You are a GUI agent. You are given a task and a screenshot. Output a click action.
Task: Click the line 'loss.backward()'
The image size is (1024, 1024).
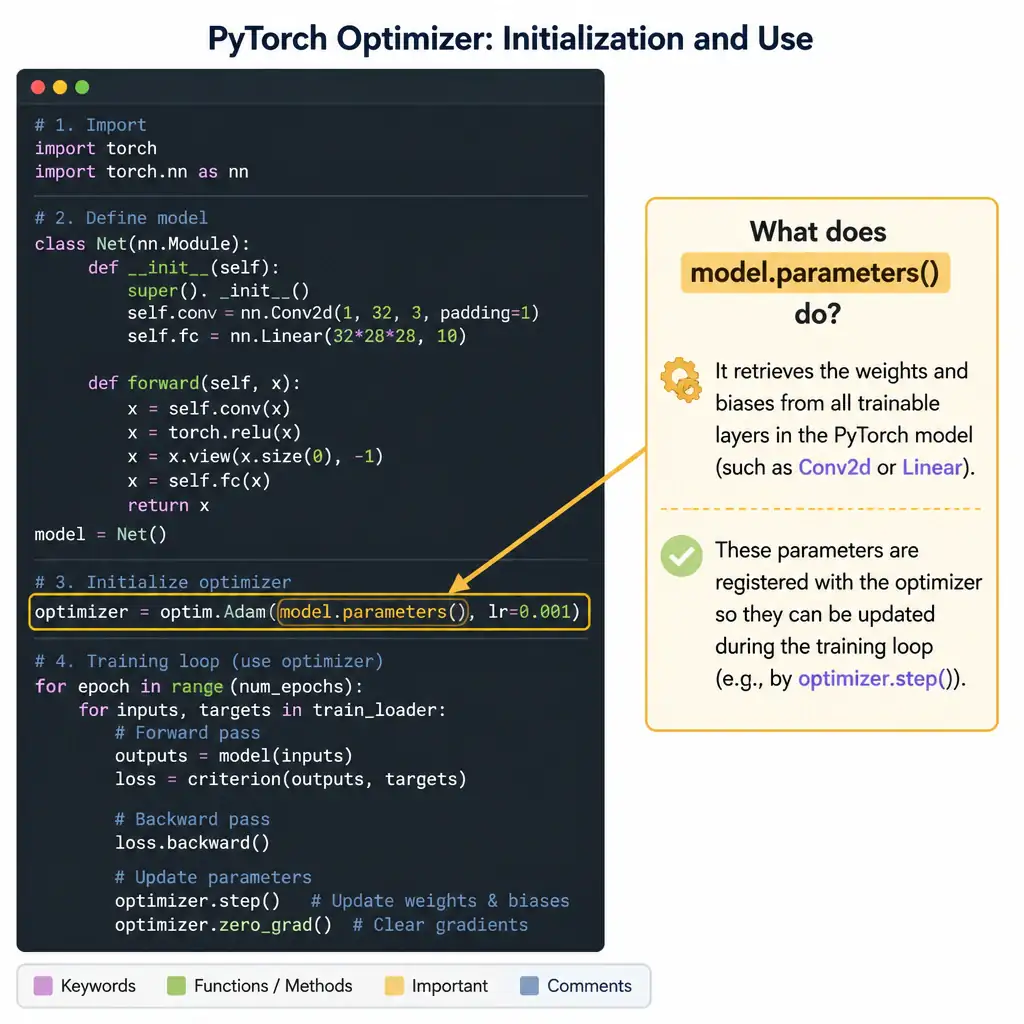click(x=192, y=842)
